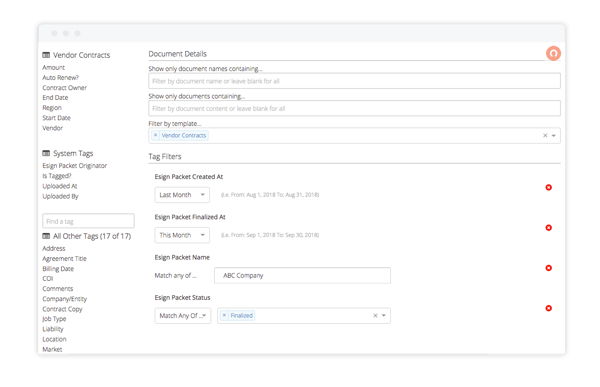Focus the document name filter field
Viewport: 600px width, 387px height.
354,81
